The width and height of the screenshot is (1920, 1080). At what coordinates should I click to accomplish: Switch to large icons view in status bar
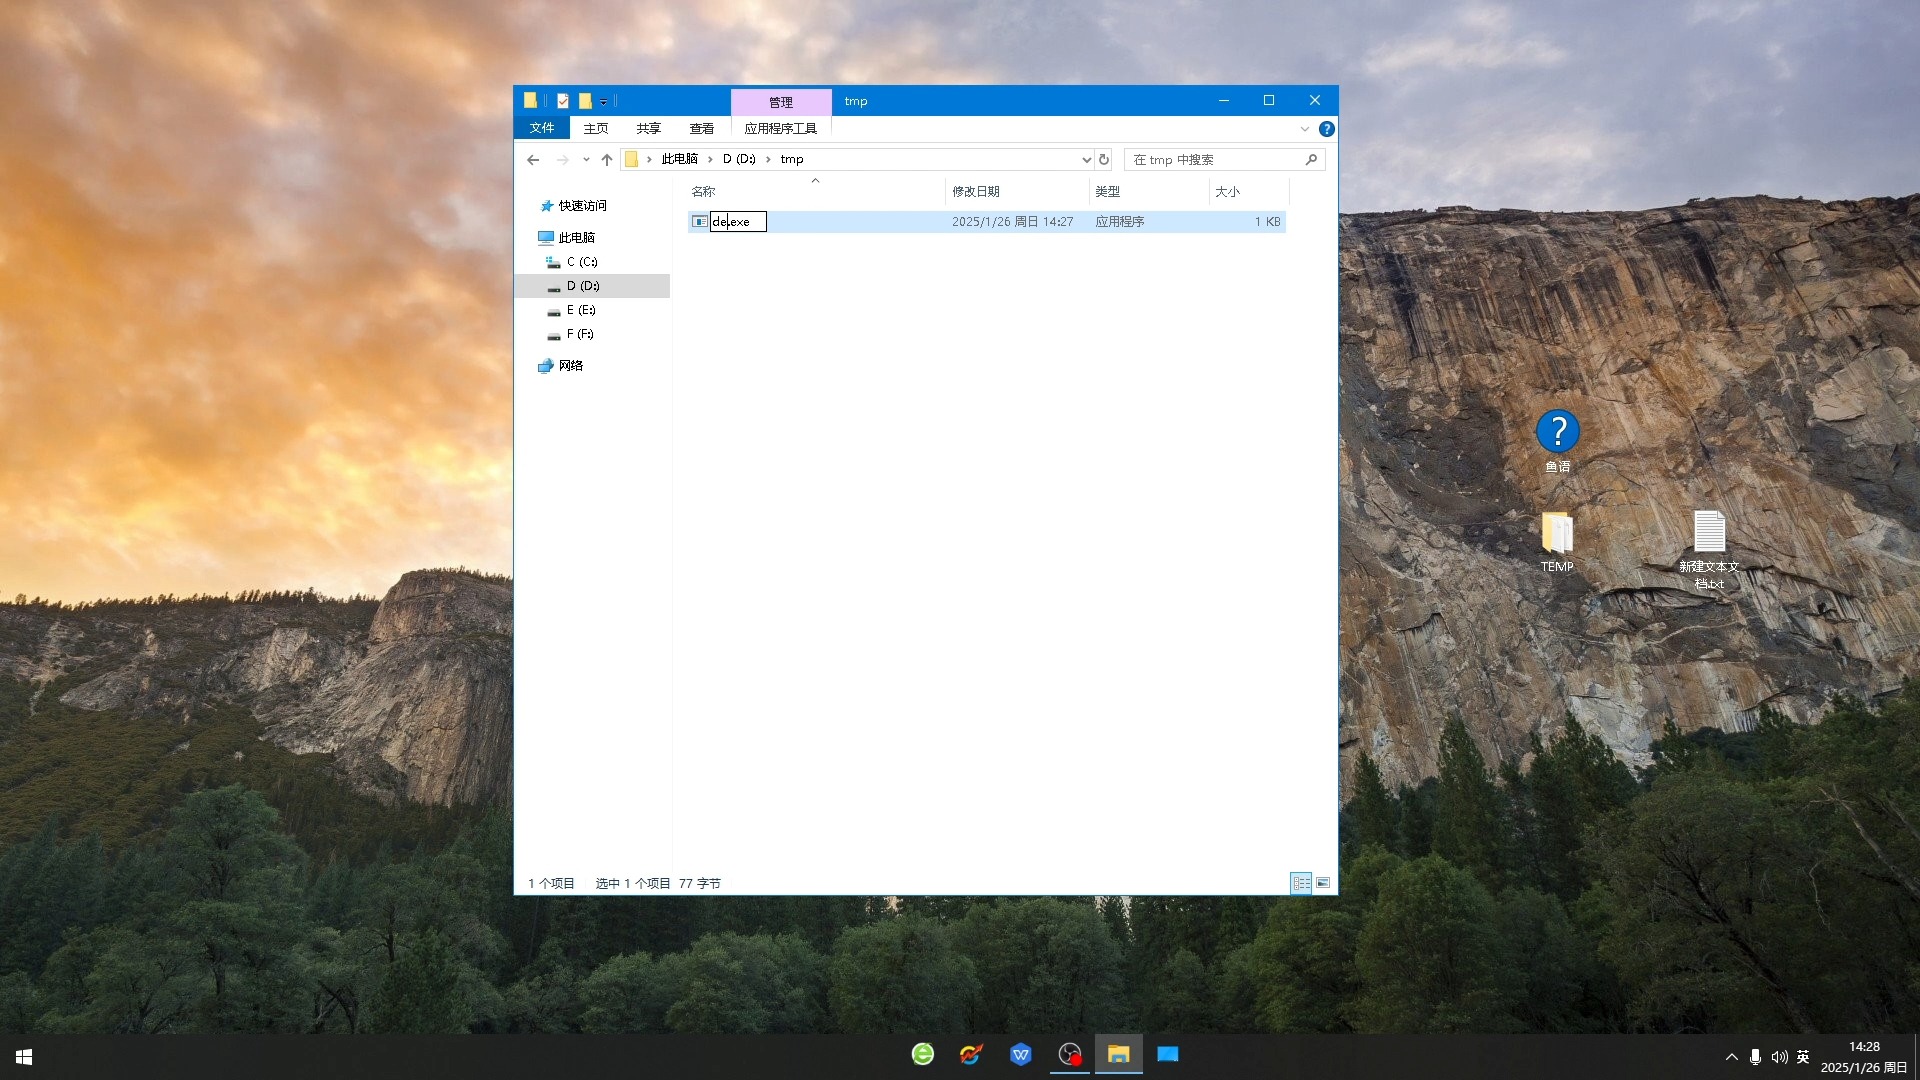[x=1322, y=883]
